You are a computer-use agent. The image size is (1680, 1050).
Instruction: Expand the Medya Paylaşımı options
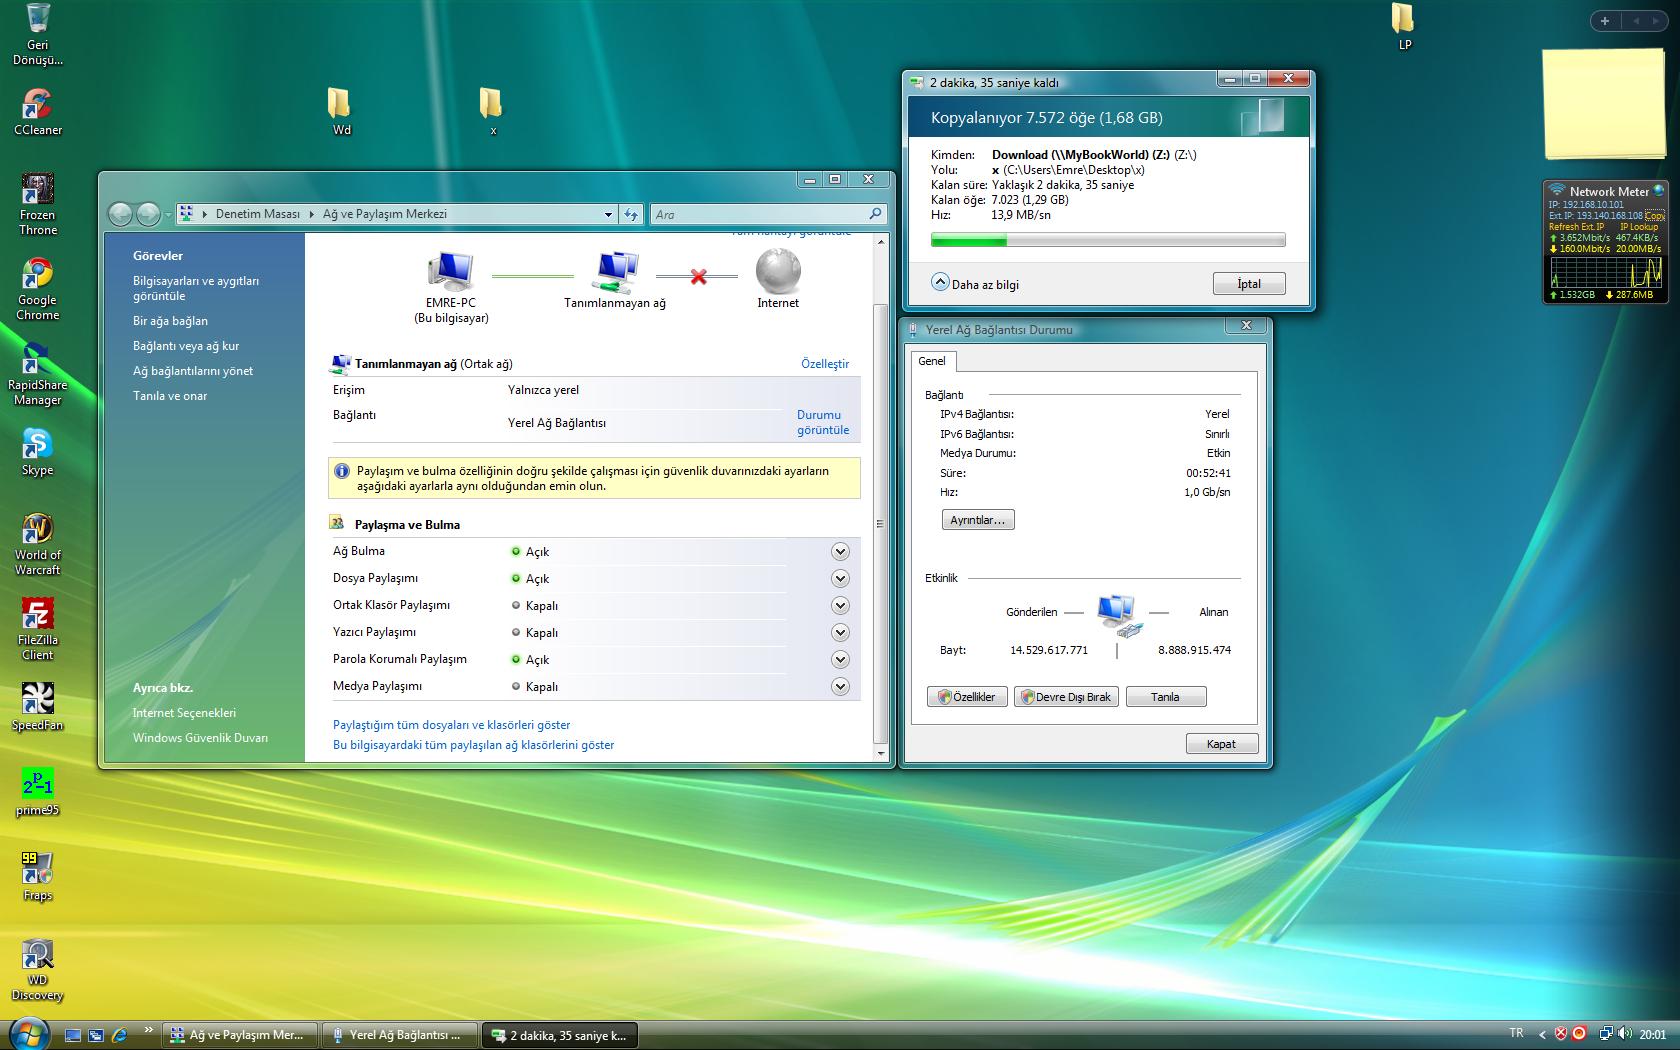[x=840, y=687]
